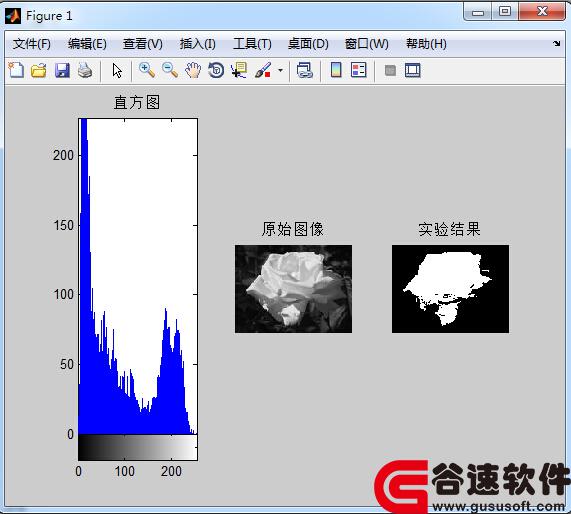The height and width of the screenshot is (514, 571).
Task: Save the figure with floppy icon
Action: click(x=62, y=70)
